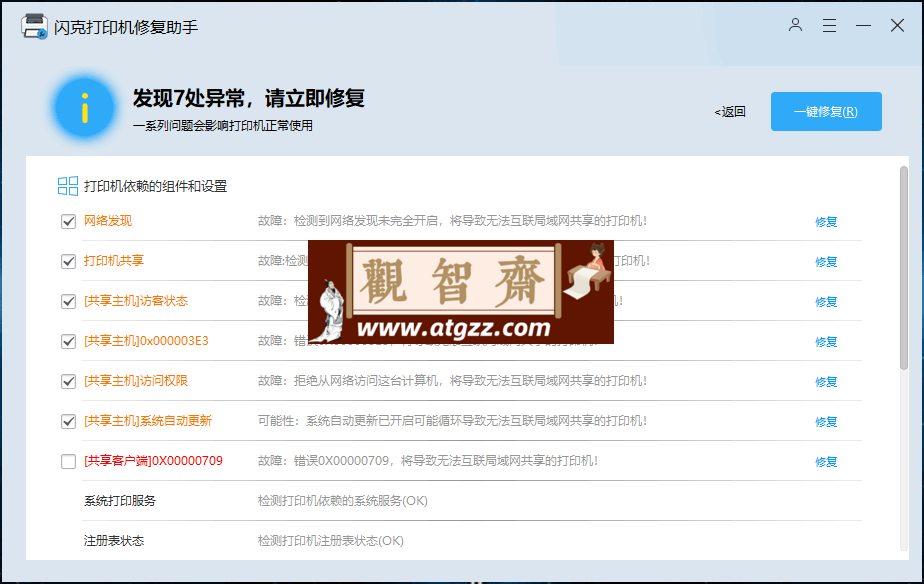Image resolution: width=924 pixels, height=584 pixels.
Task: Open the hamburger menu icon
Action: 829,25
